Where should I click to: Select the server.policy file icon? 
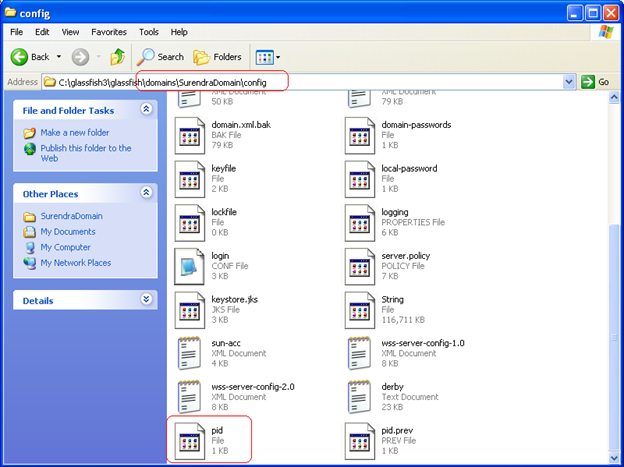[x=360, y=266]
